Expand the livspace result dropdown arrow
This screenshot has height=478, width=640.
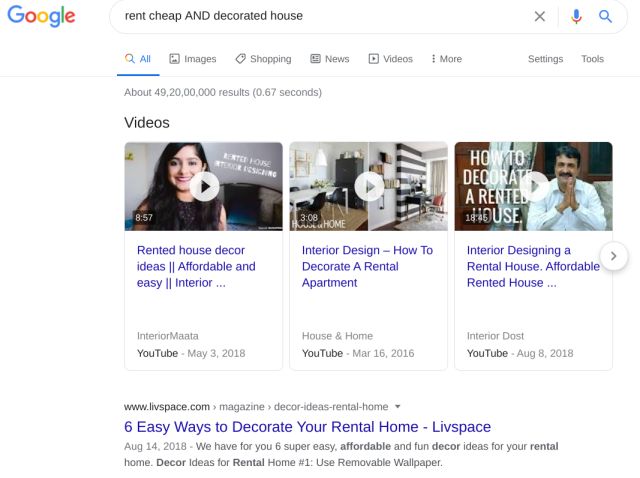coord(398,407)
